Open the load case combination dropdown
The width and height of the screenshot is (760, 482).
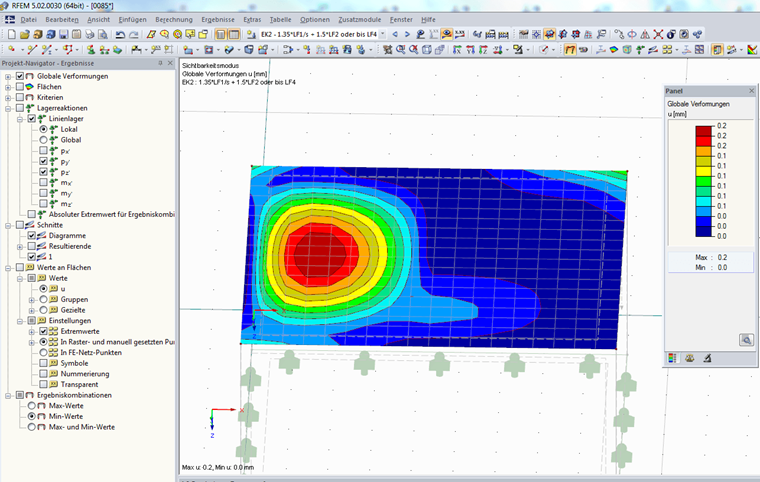pos(382,34)
